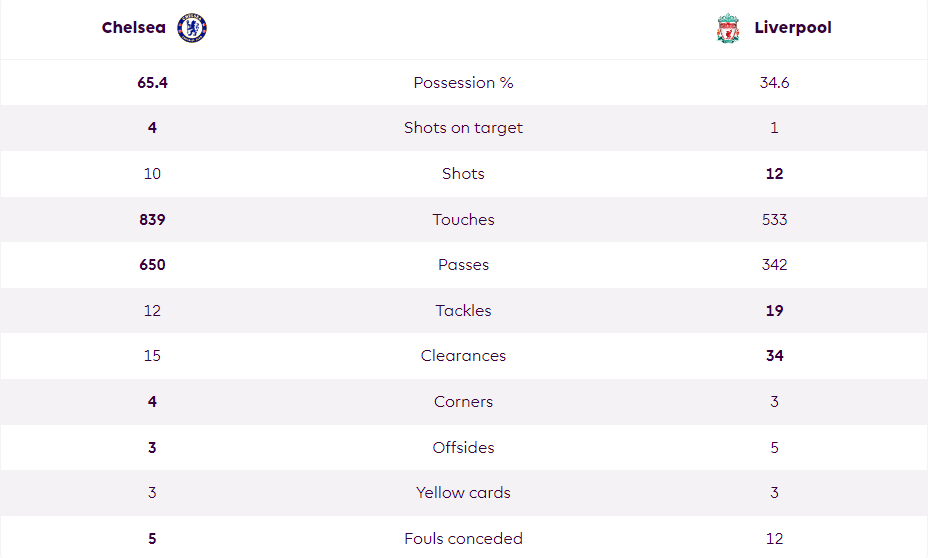Click the Passes stat label
The width and height of the screenshot is (931, 558).
(463, 265)
